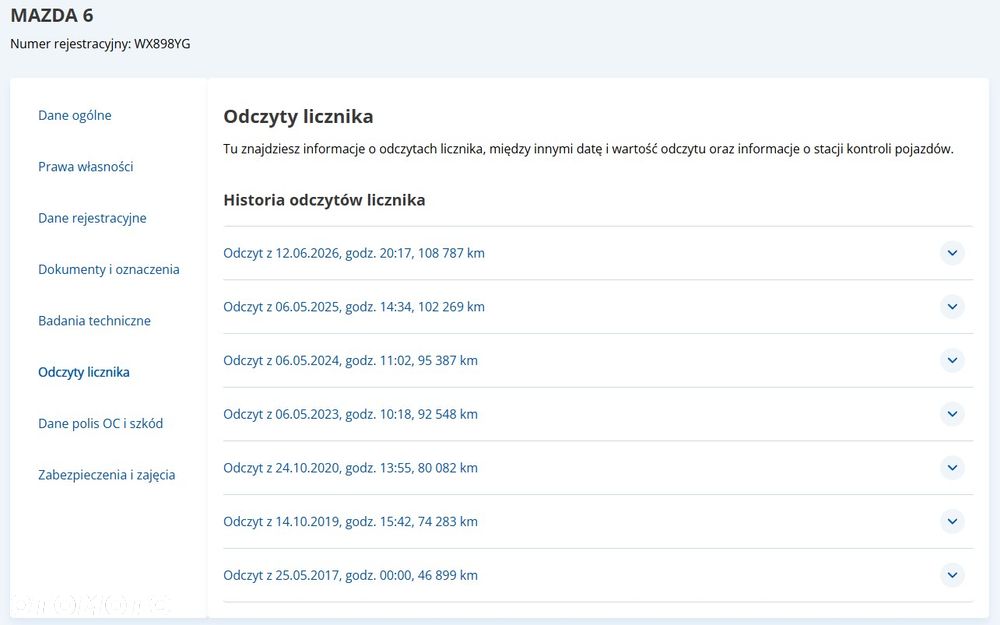Click the description paragraph starting with Tu znajdziesz

[x=588, y=149]
